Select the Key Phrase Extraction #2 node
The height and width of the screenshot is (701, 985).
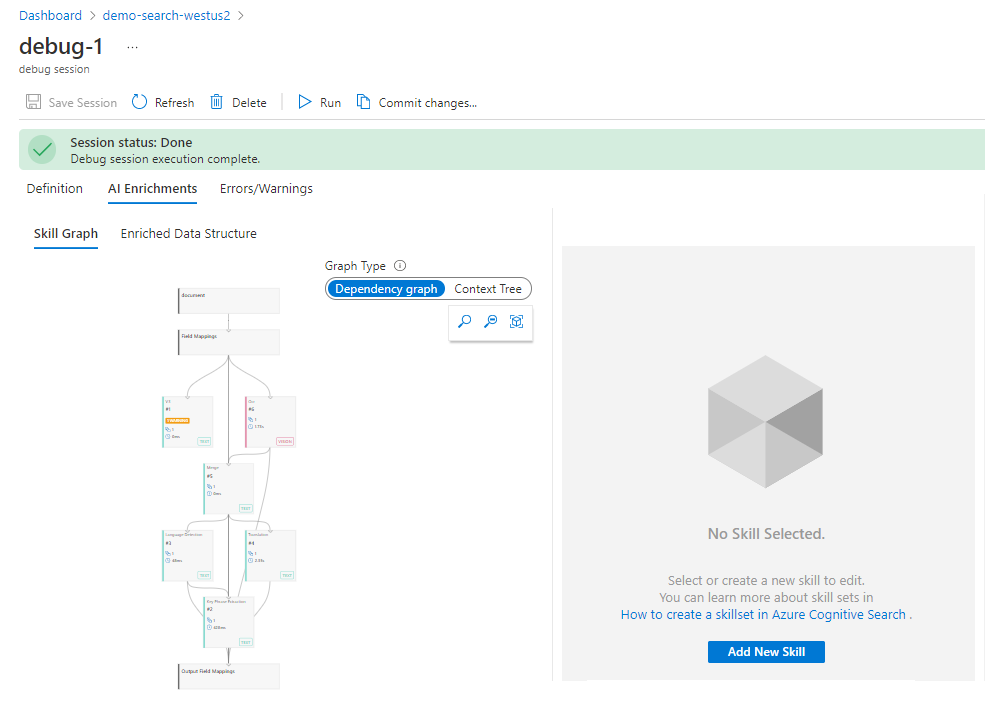click(x=229, y=622)
